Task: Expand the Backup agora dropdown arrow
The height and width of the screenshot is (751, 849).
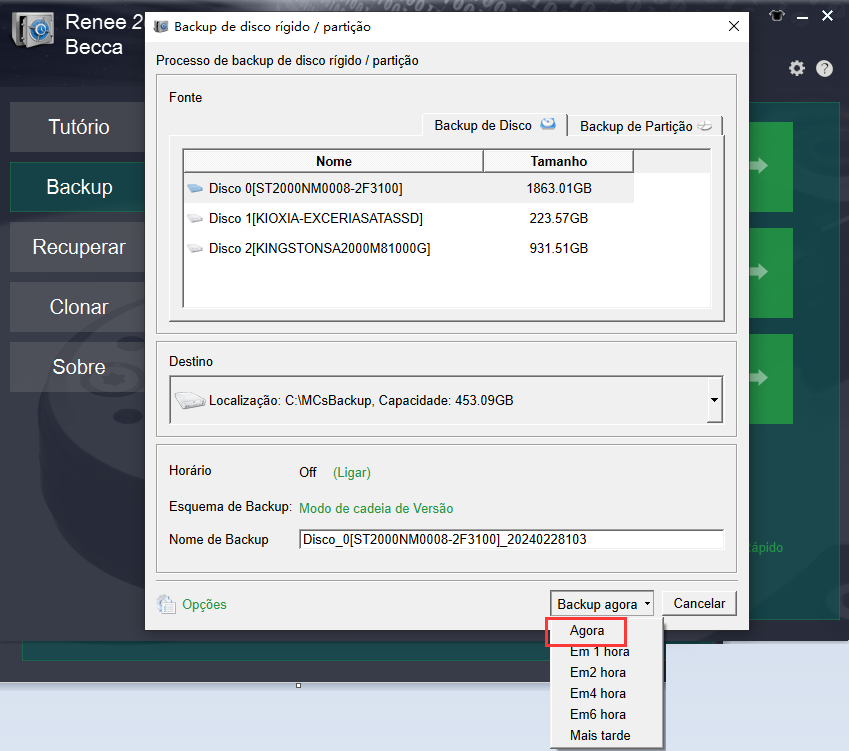Action: 647,604
